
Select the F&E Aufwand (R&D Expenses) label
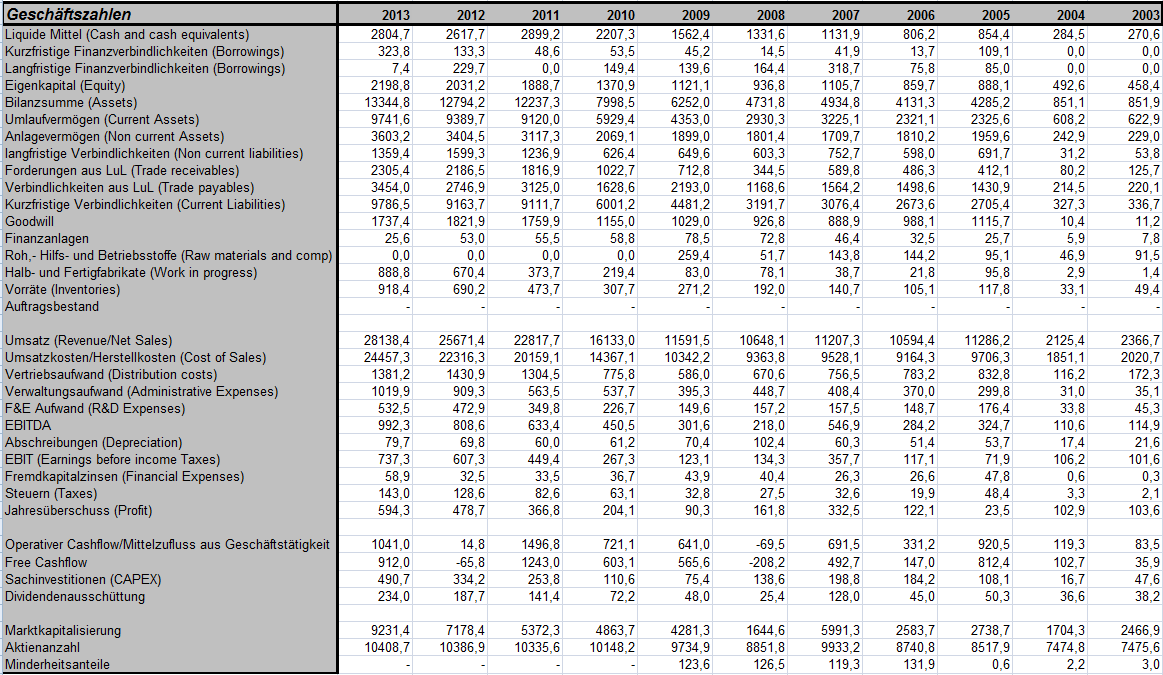pos(95,409)
